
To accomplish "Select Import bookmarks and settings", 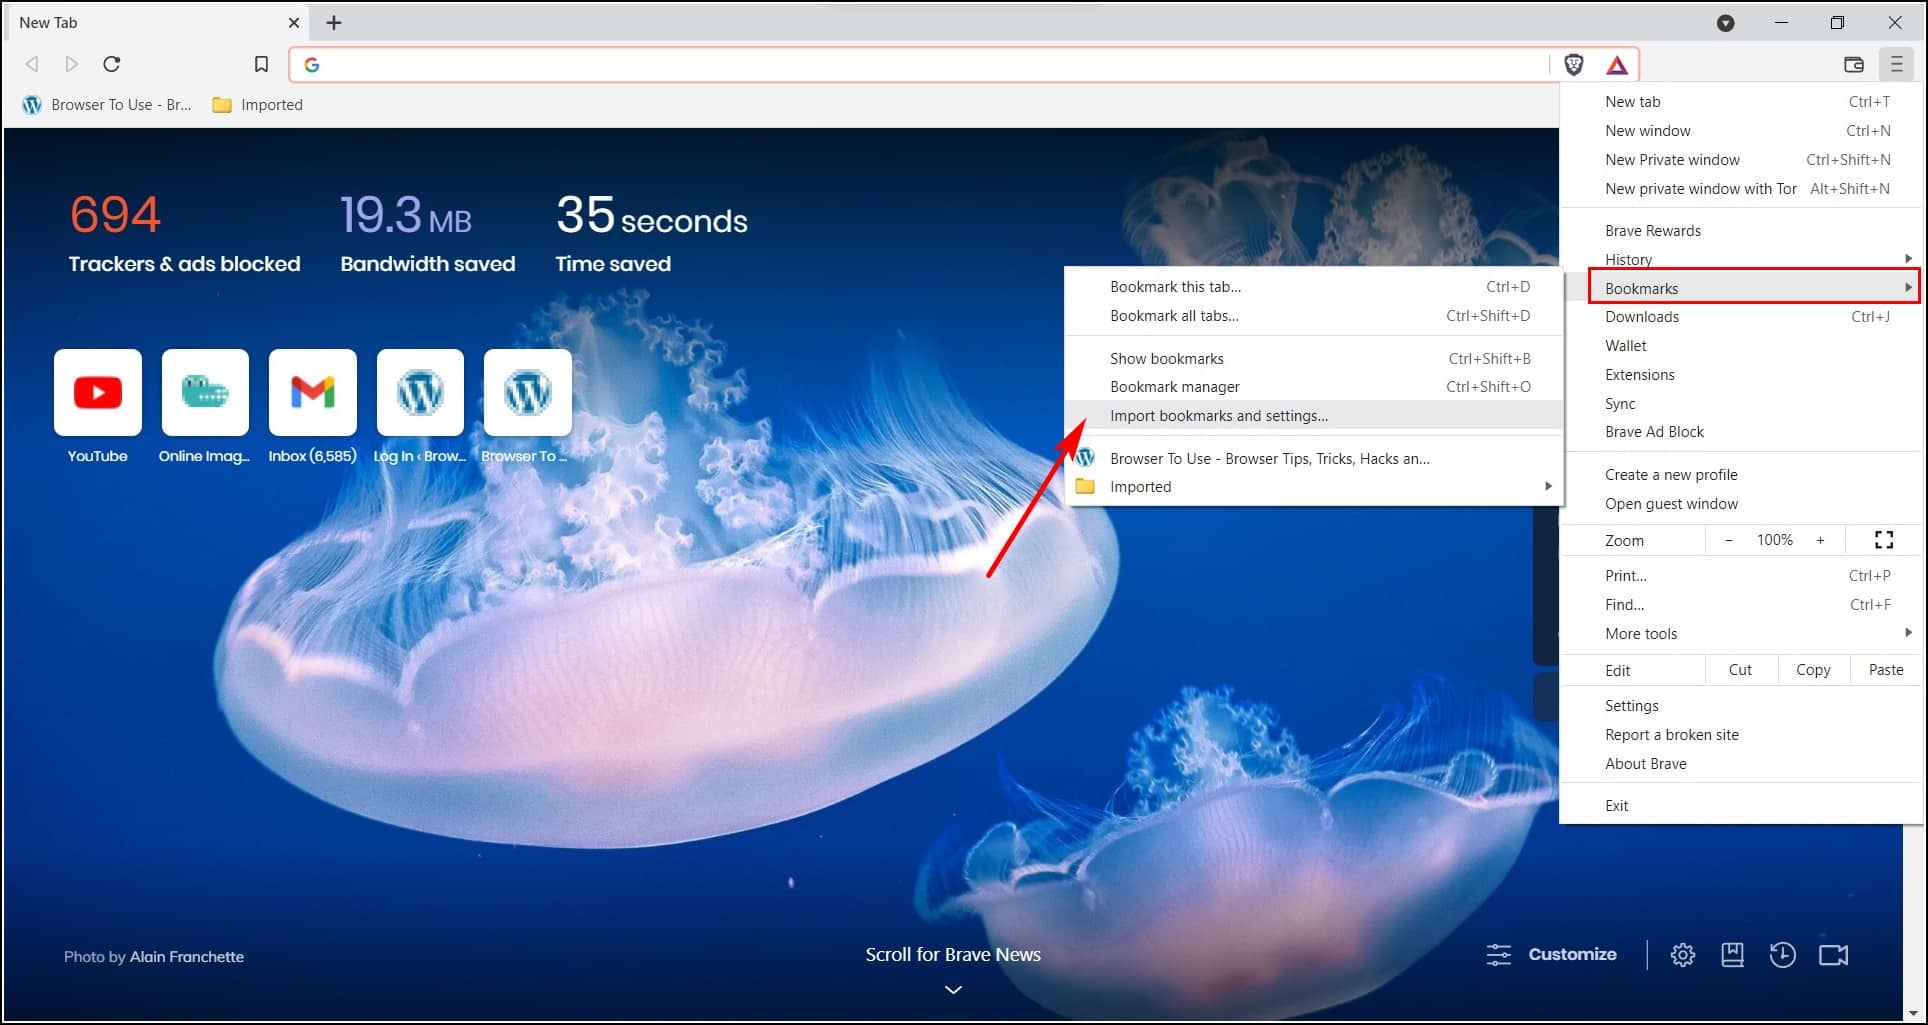I will pyautogui.click(x=1218, y=415).
